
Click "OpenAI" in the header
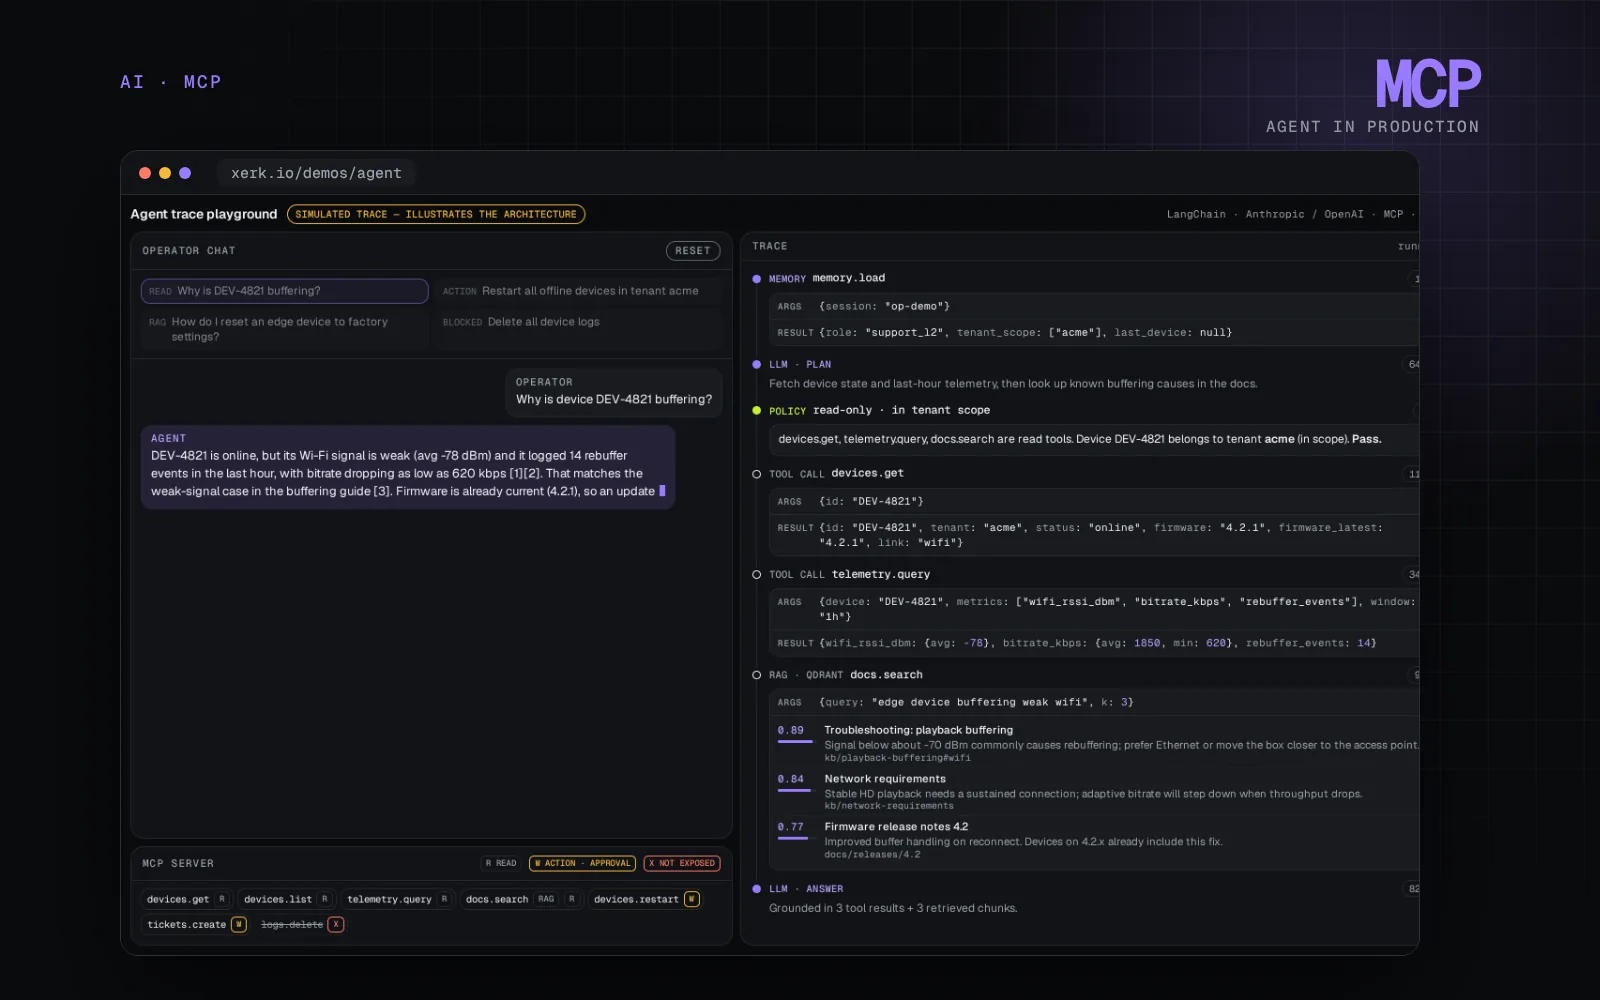pyautogui.click(x=1344, y=214)
